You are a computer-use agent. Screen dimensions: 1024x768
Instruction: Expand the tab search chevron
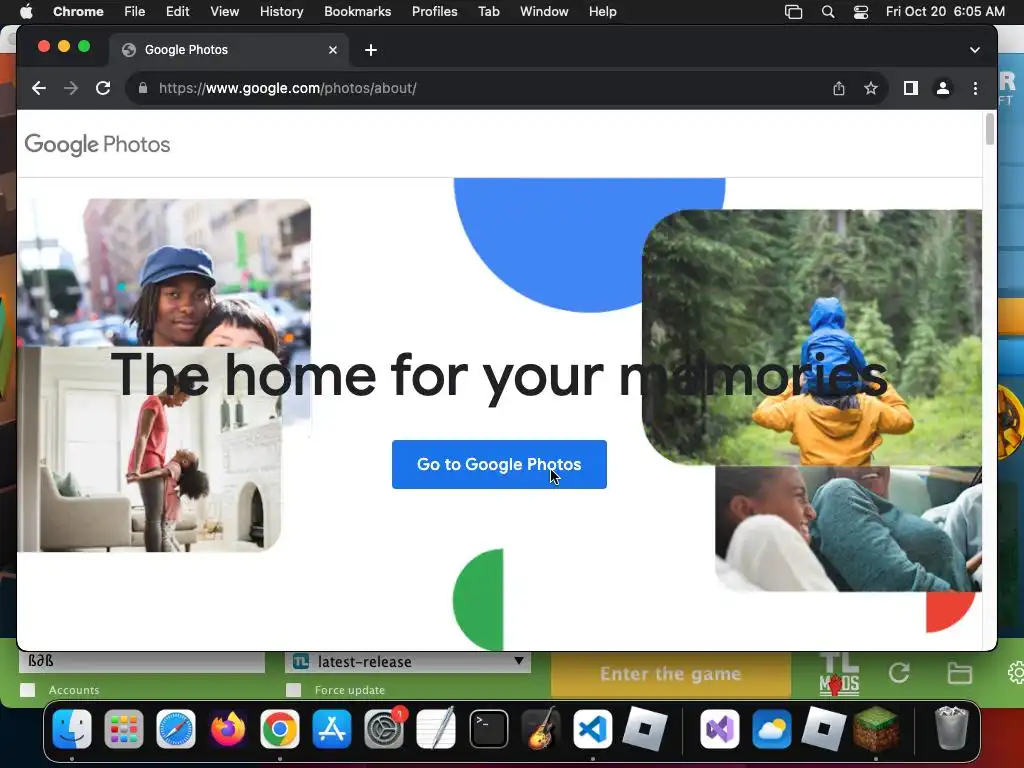[974, 50]
